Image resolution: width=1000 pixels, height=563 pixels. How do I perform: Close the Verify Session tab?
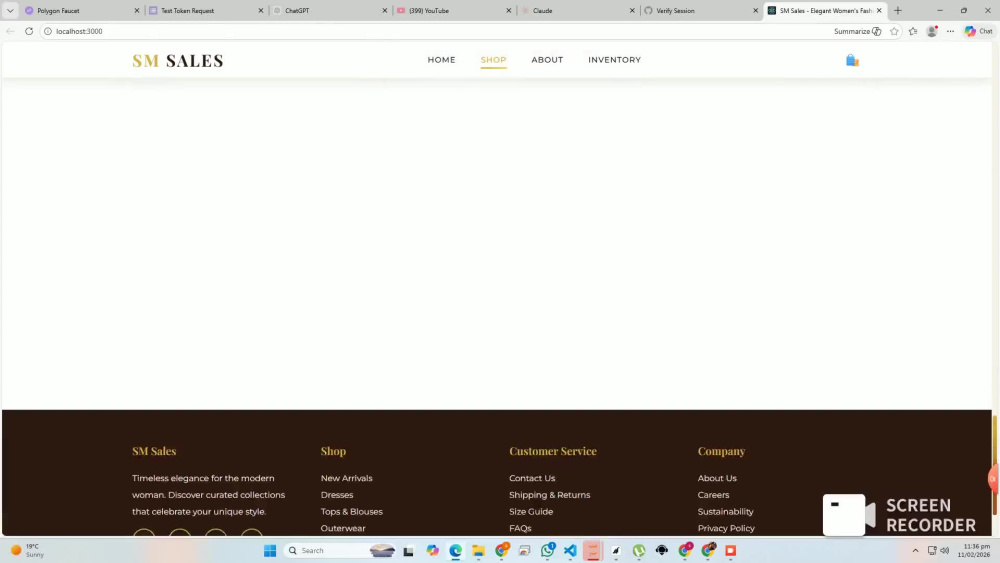(756, 11)
